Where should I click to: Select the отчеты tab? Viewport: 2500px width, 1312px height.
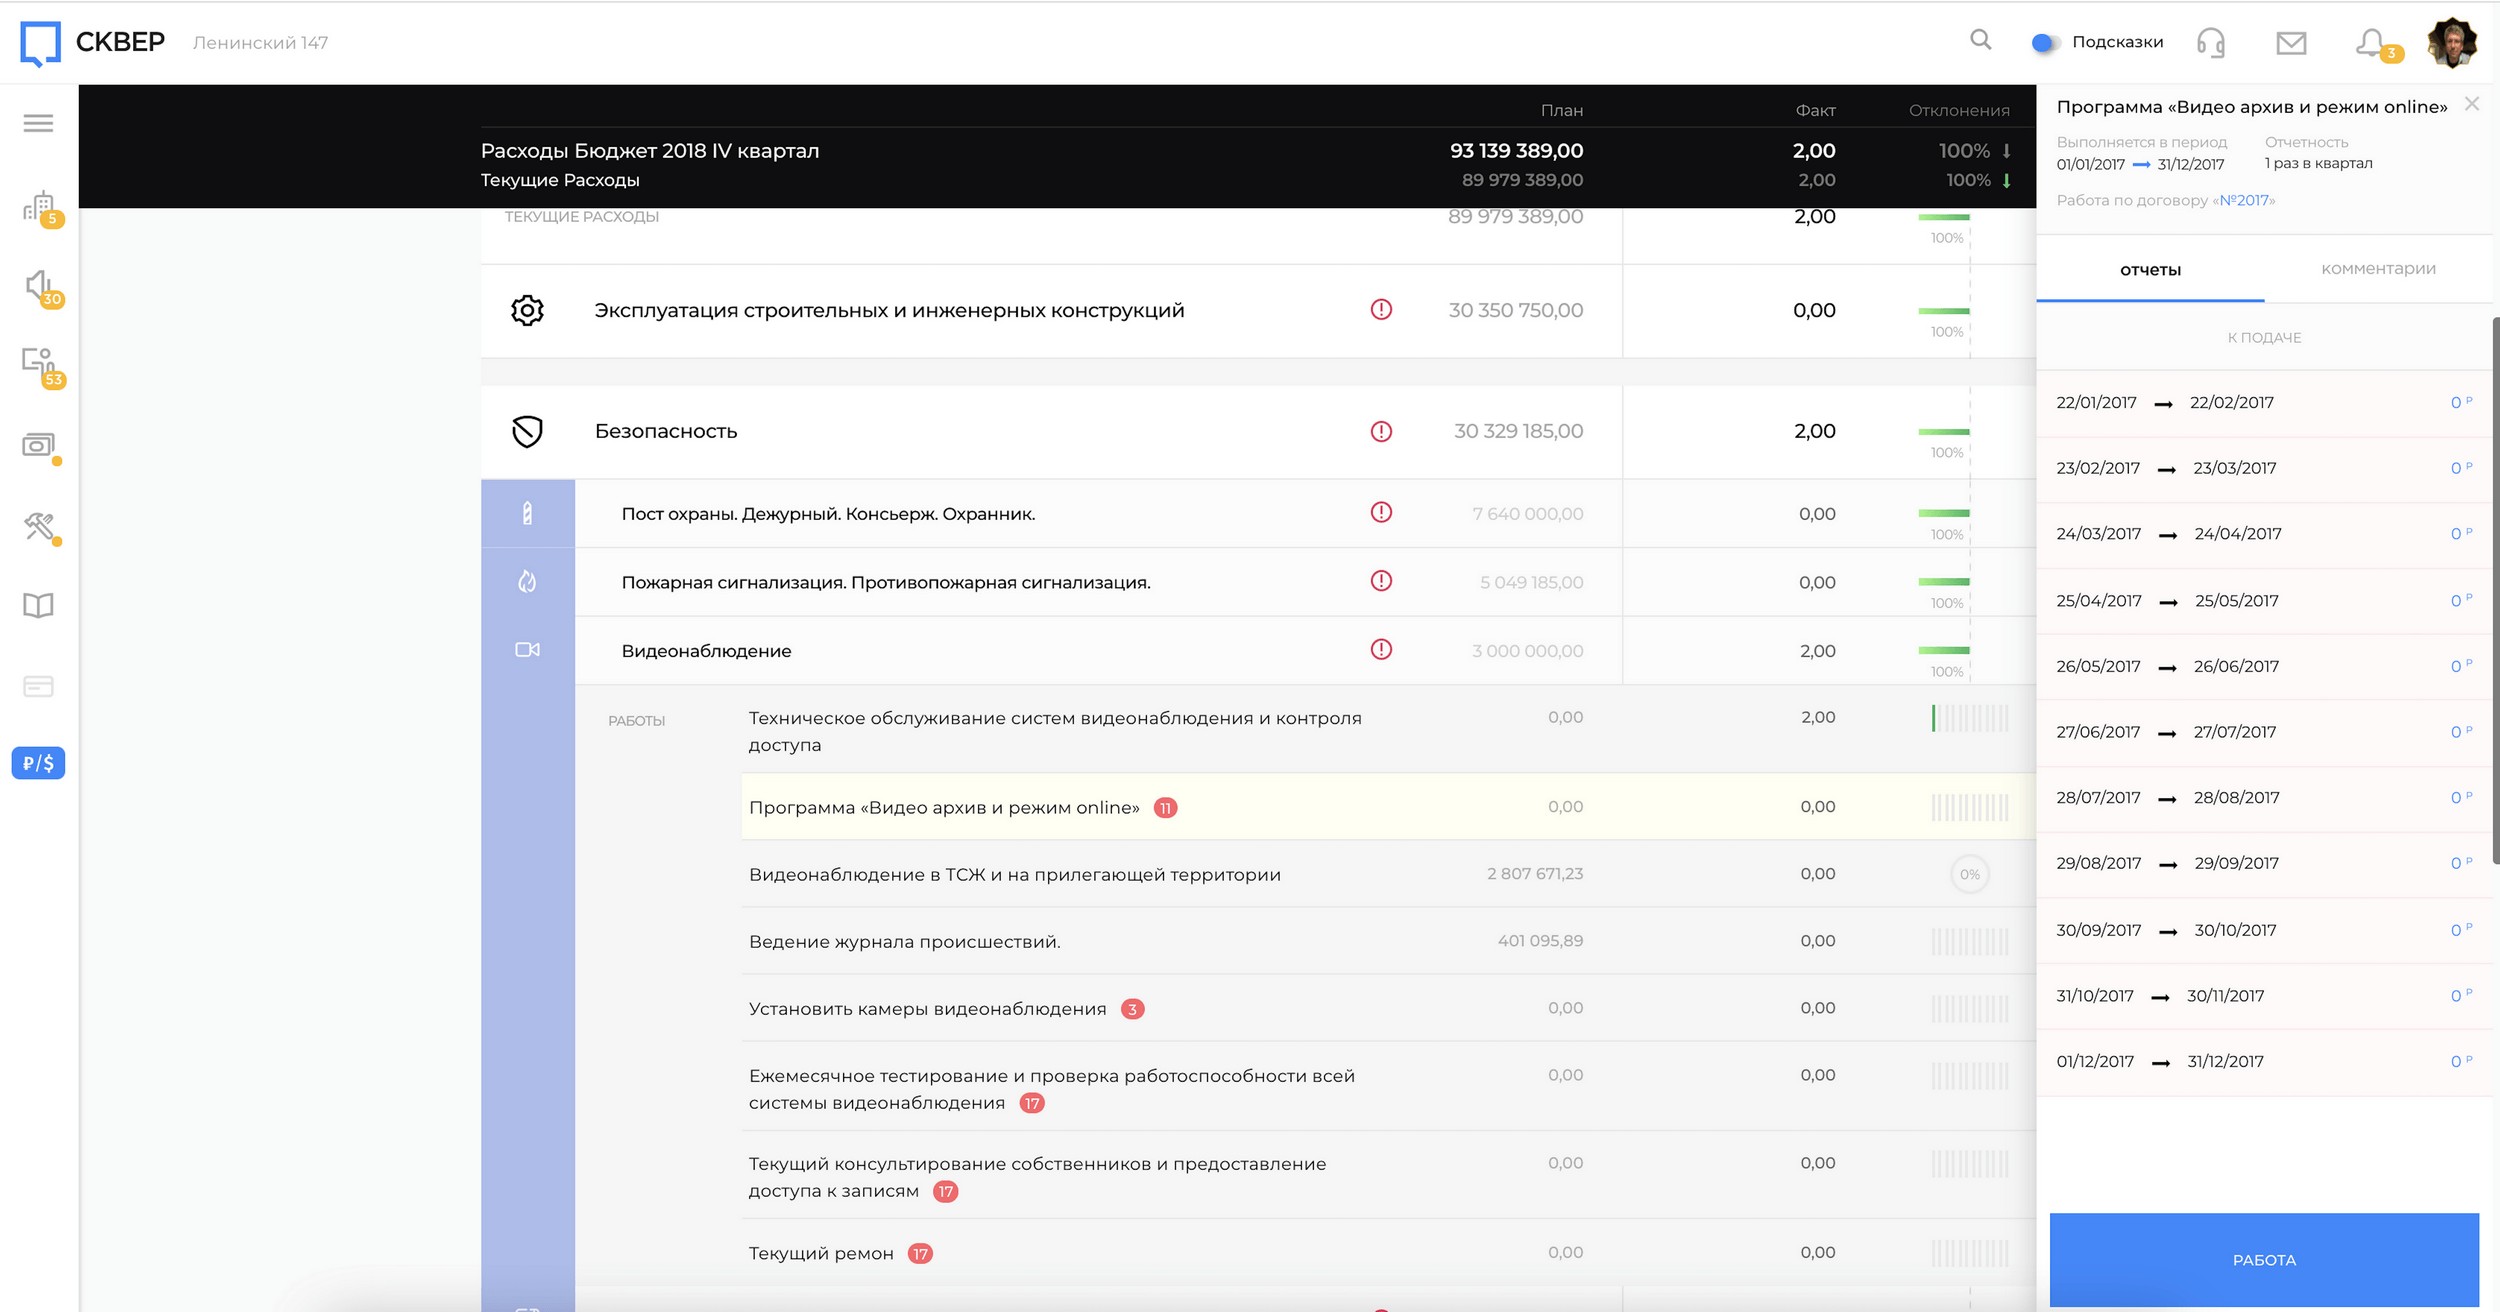tap(2150, 270)
